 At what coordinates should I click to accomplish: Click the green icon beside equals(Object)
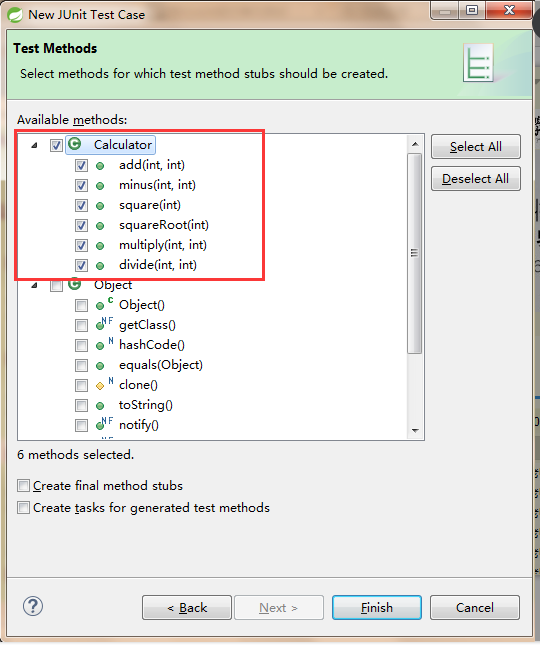pyautogui.click(x=100, y=366)
